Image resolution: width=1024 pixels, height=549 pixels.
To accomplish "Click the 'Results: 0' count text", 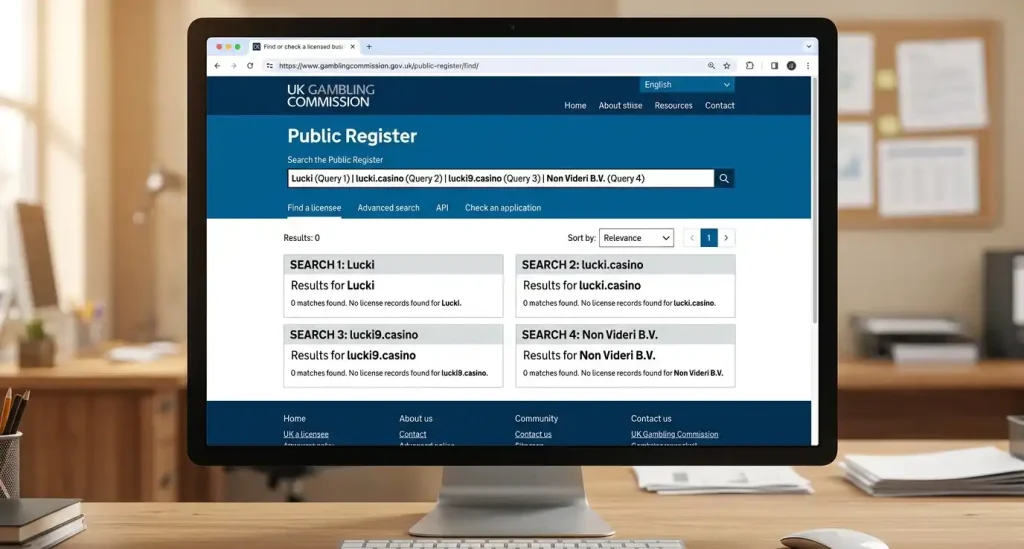I will click(302, 238).
